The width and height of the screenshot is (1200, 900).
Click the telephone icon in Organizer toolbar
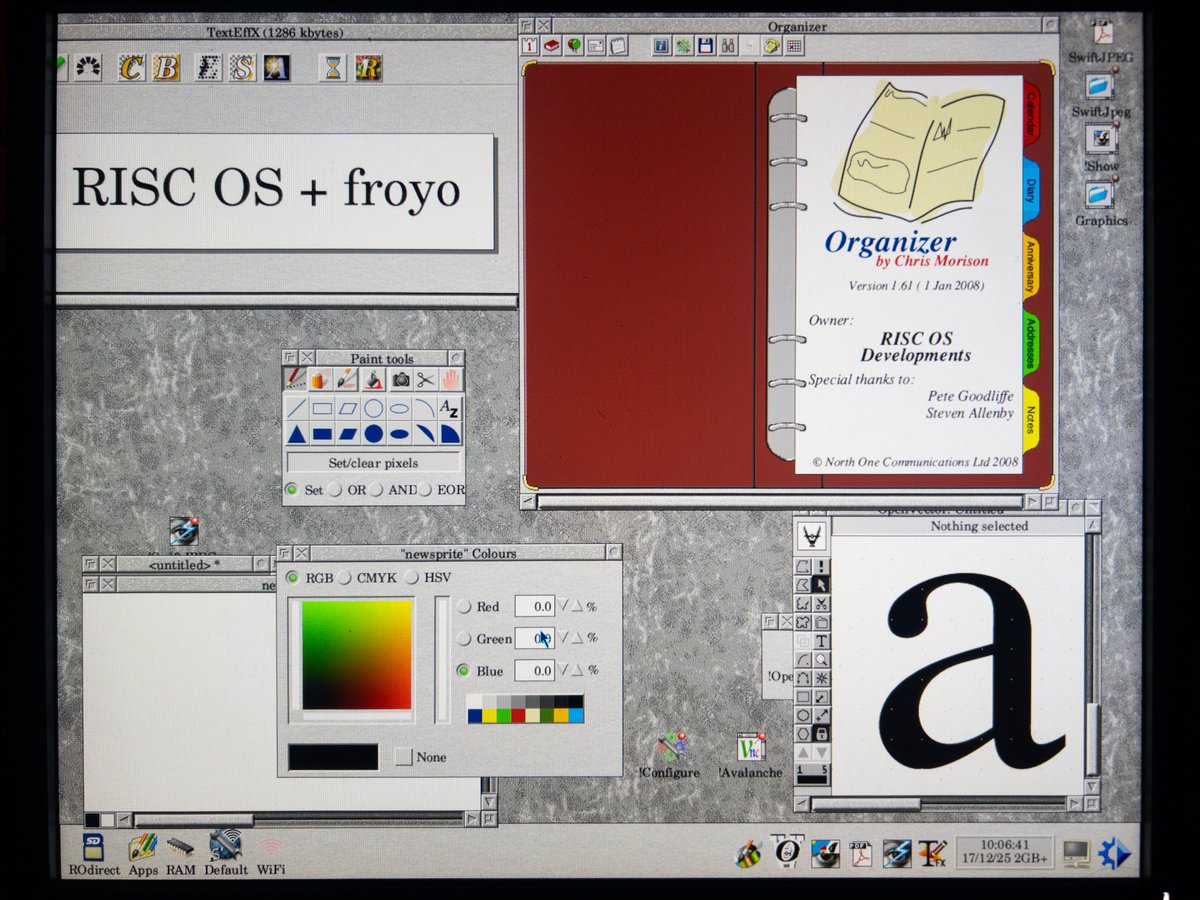pos(771,46)
